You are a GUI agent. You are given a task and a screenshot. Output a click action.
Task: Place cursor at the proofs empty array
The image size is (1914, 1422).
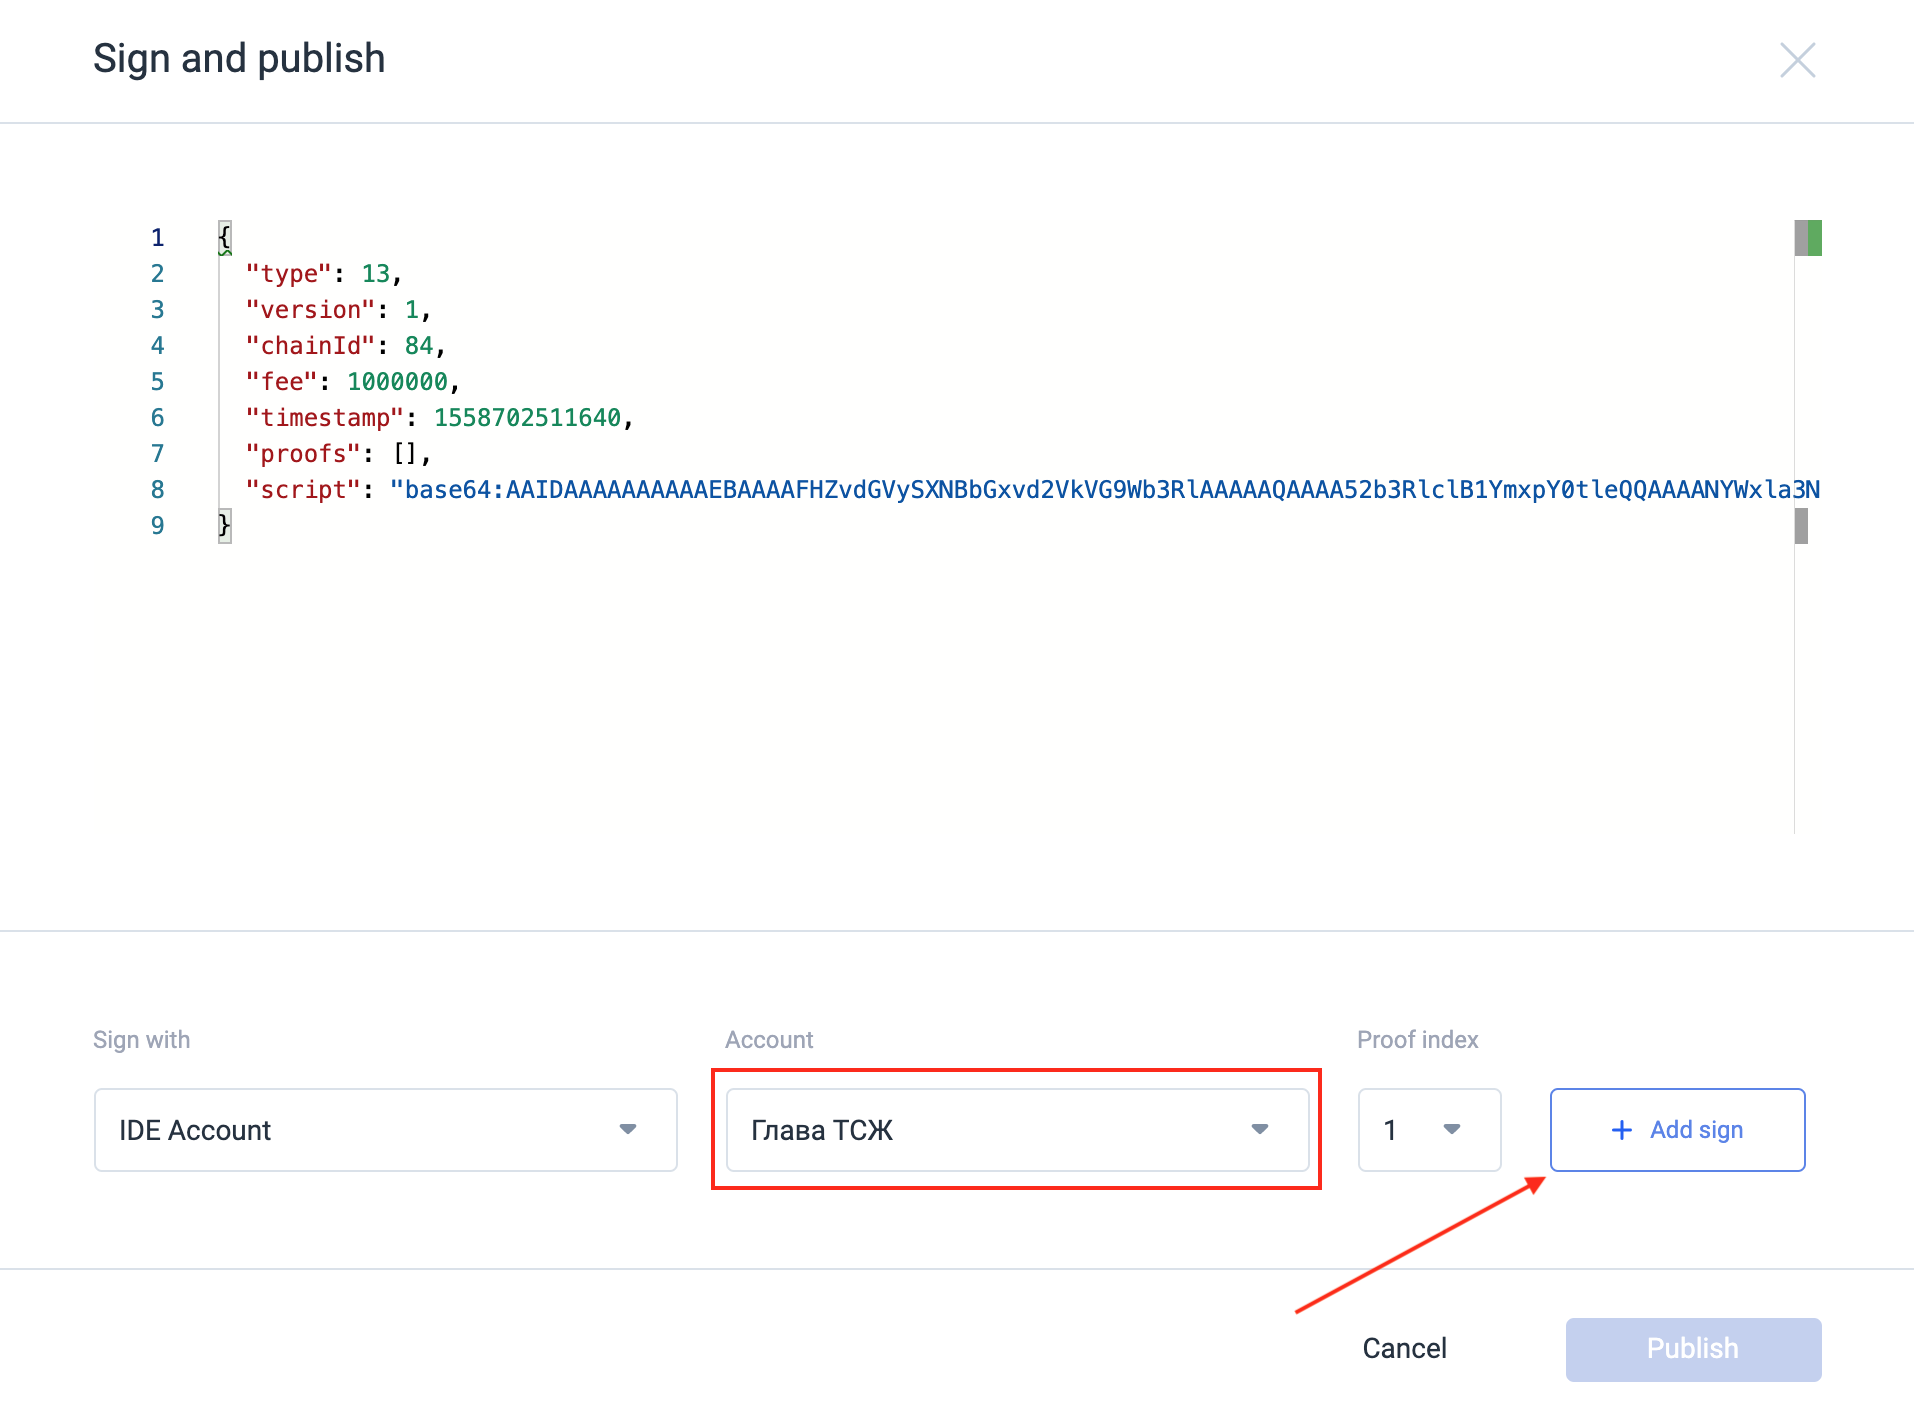point(404,454)
